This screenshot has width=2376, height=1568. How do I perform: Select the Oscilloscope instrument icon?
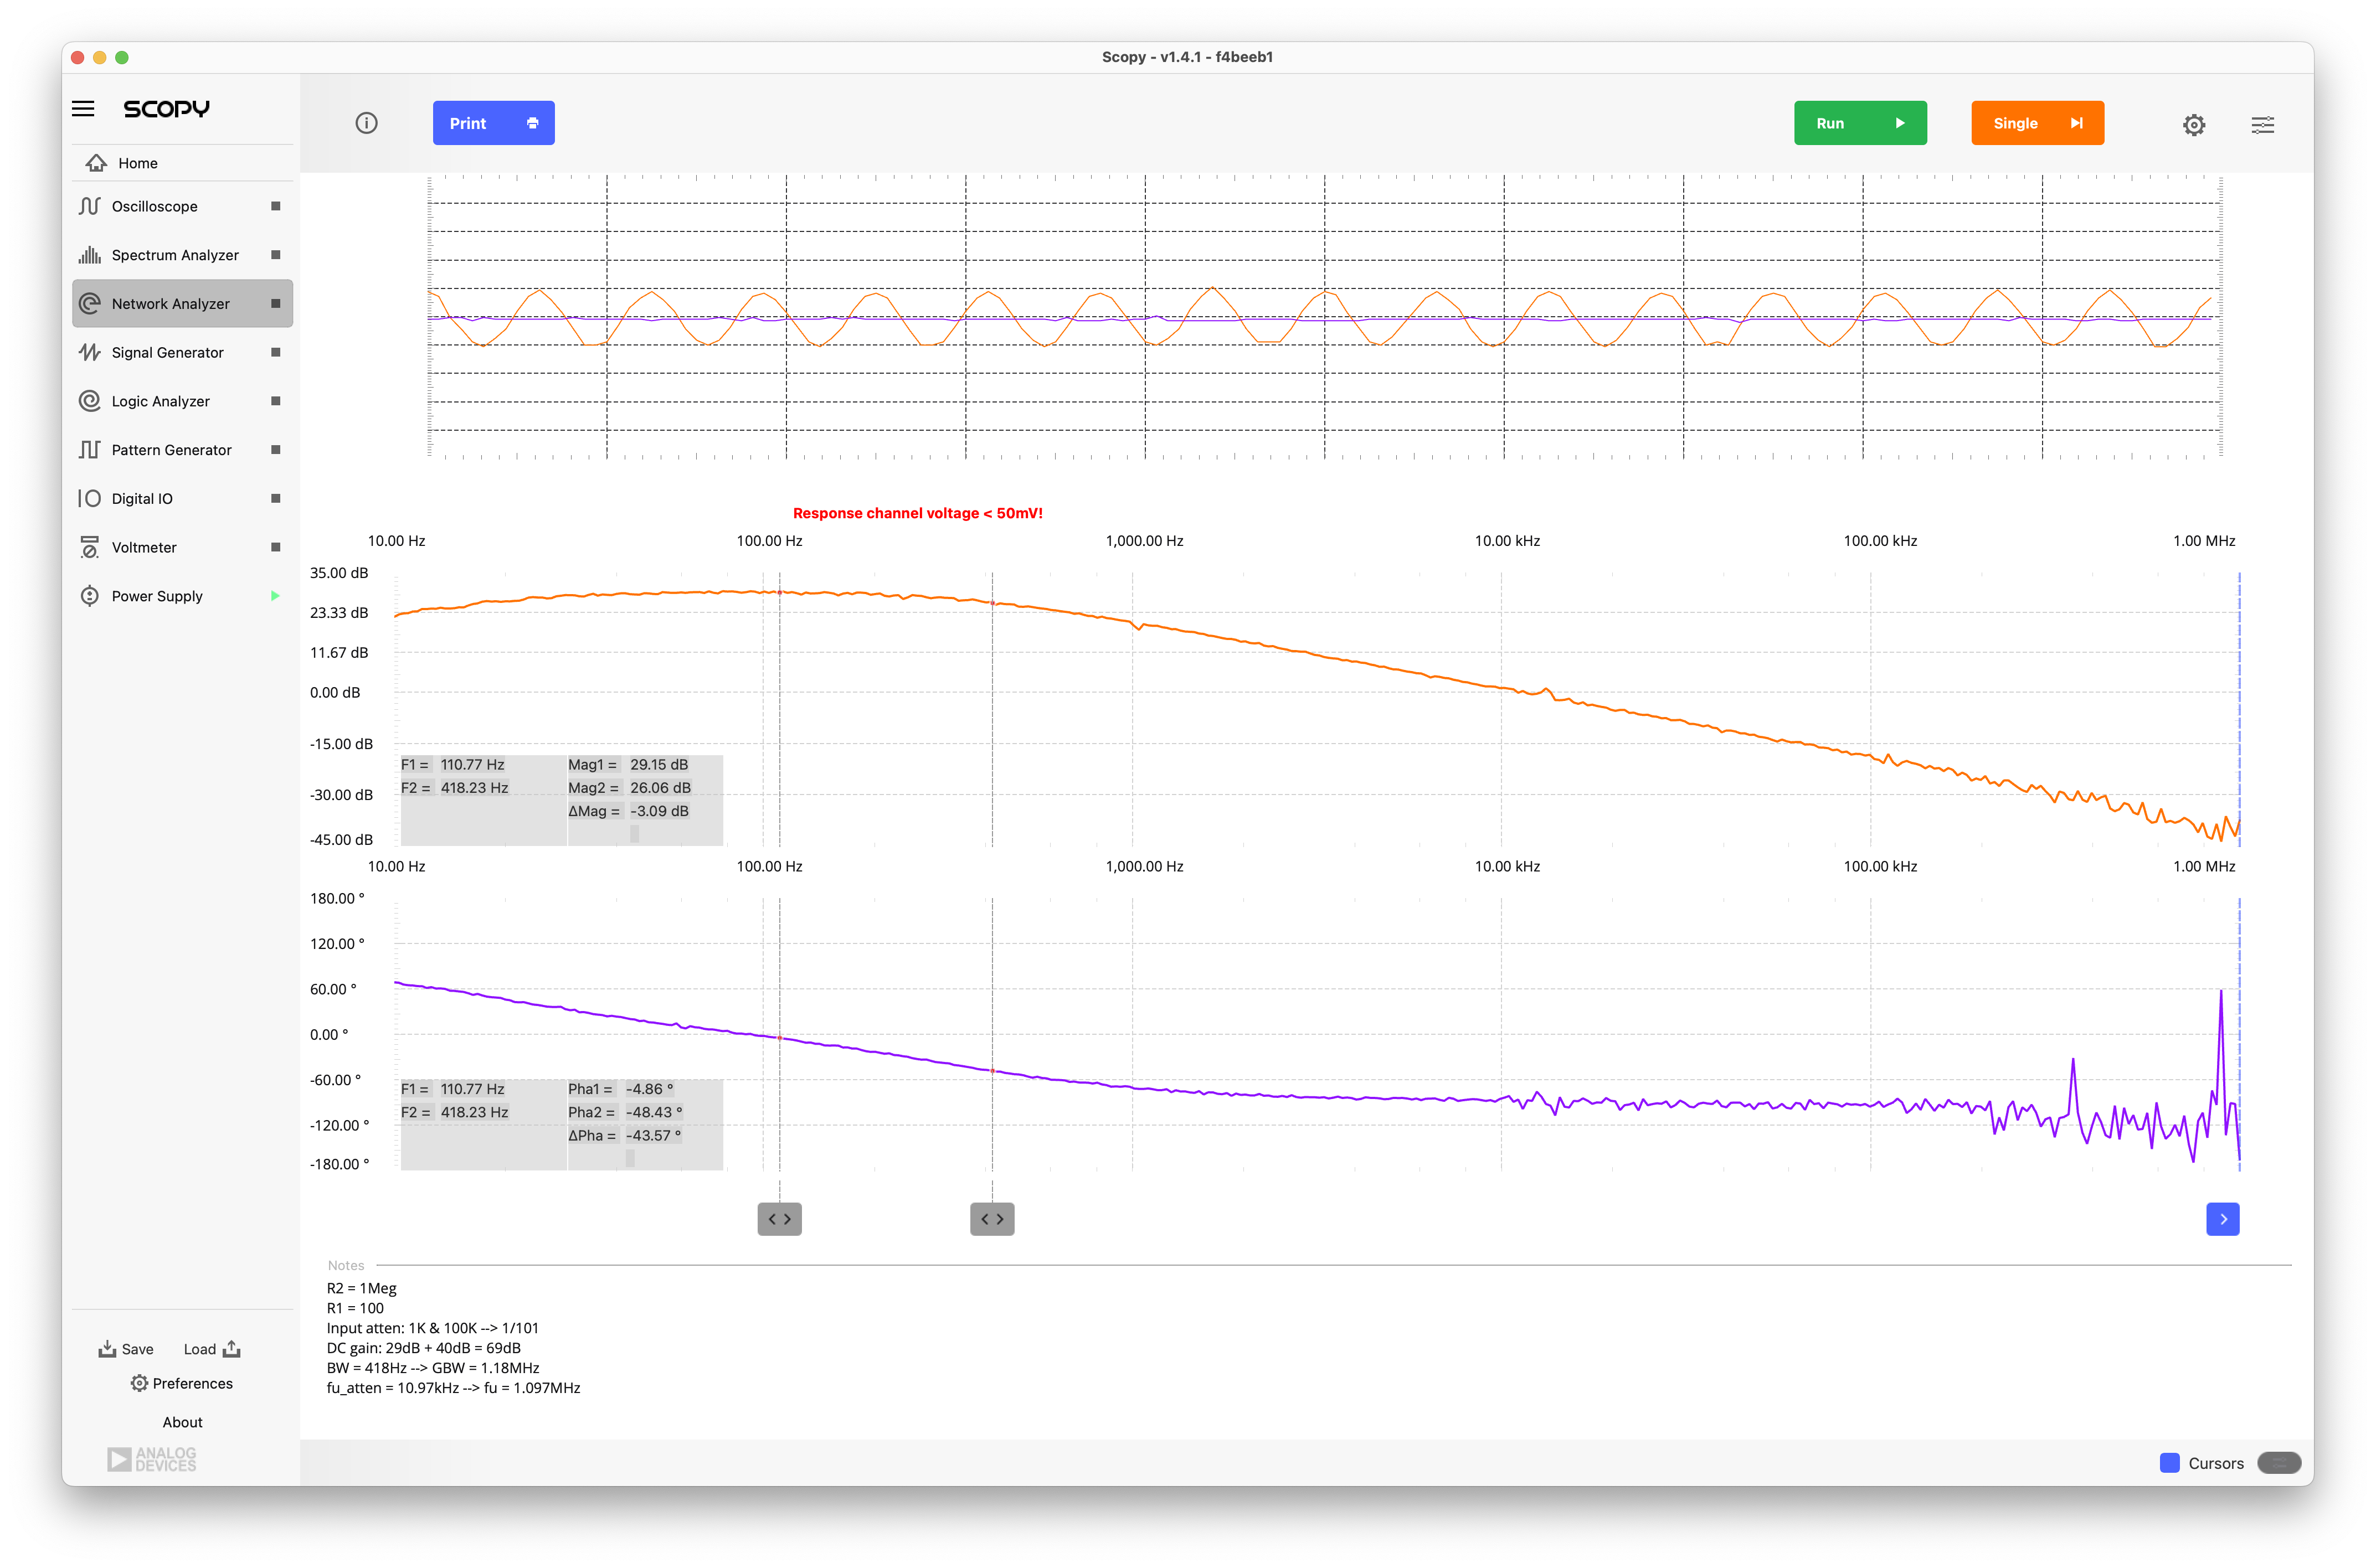[90, 206]
